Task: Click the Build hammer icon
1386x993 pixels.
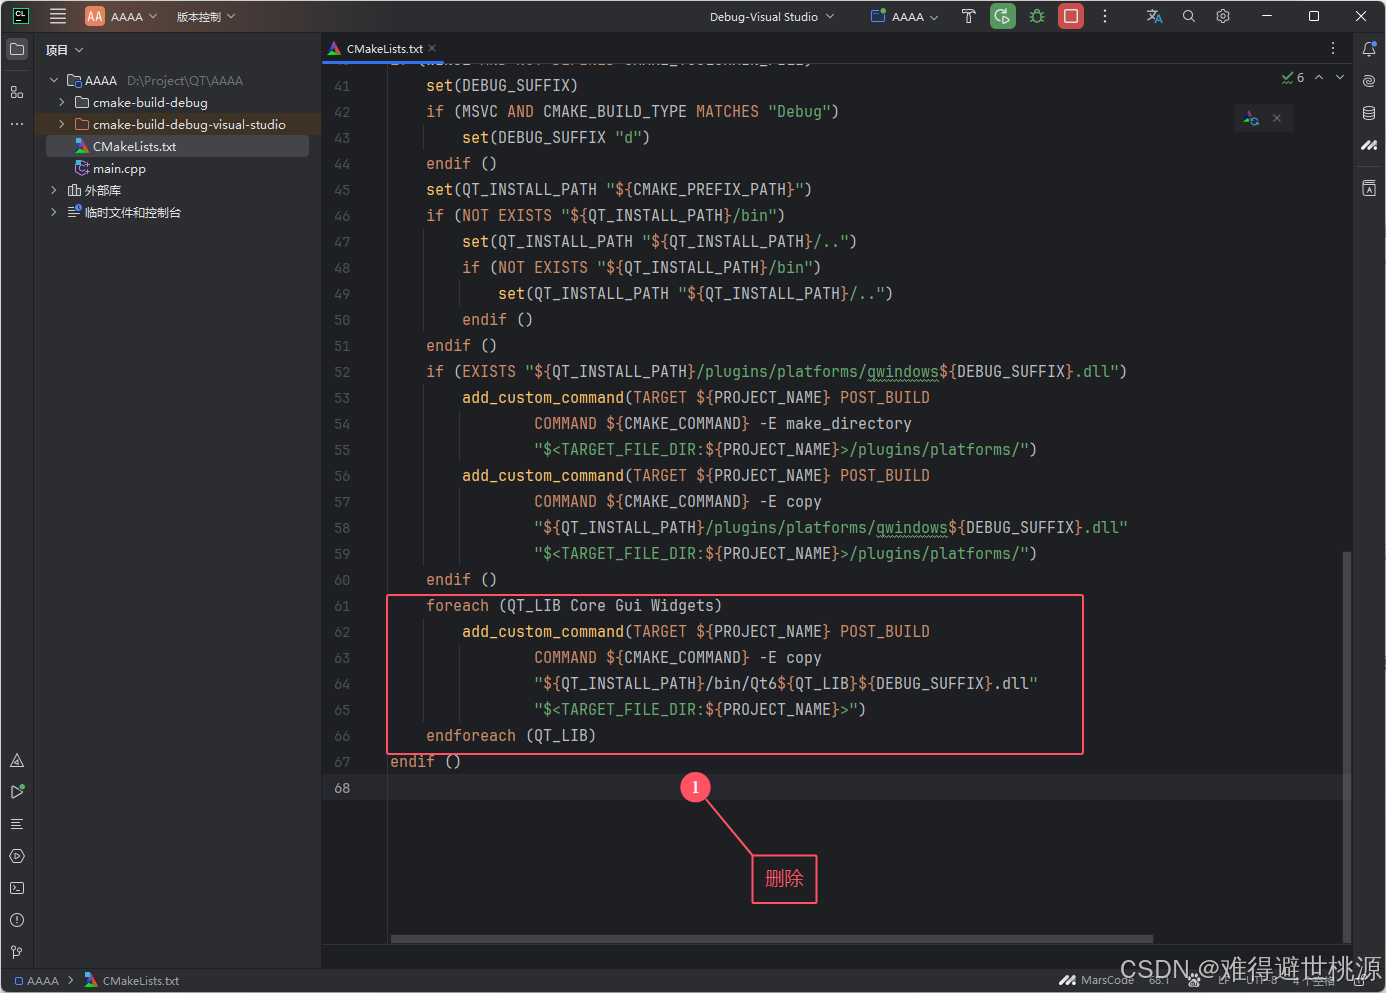Action: (968, 16)
